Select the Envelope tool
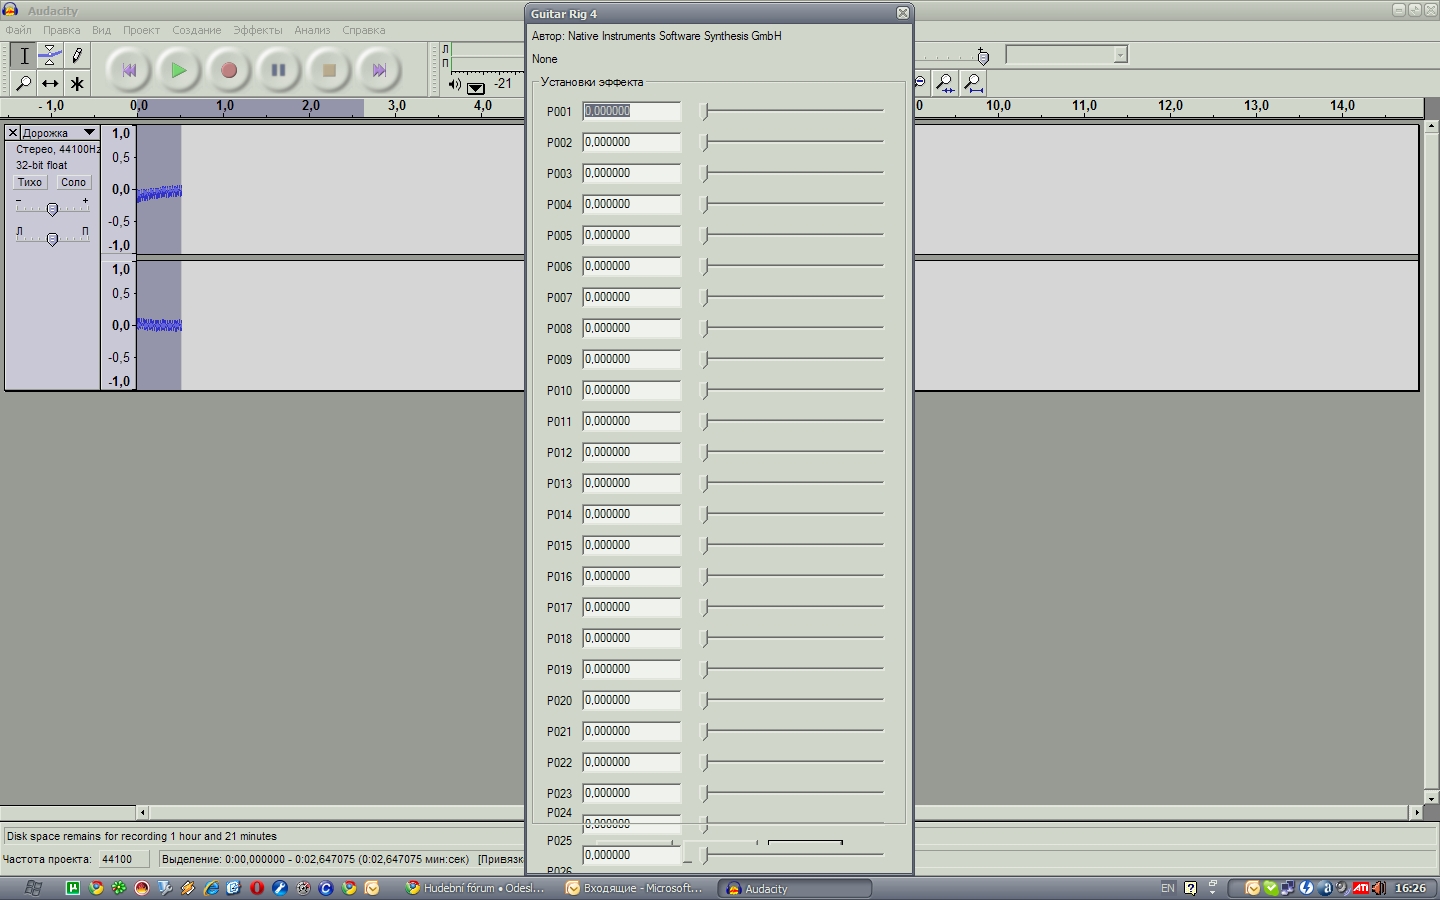Screen dimensions: 1440x900 (50, 56)
